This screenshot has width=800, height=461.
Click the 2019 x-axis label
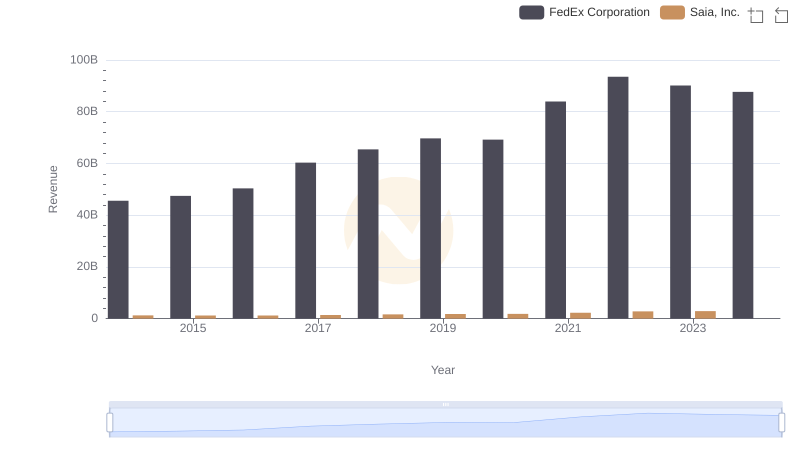coord(443,328)
